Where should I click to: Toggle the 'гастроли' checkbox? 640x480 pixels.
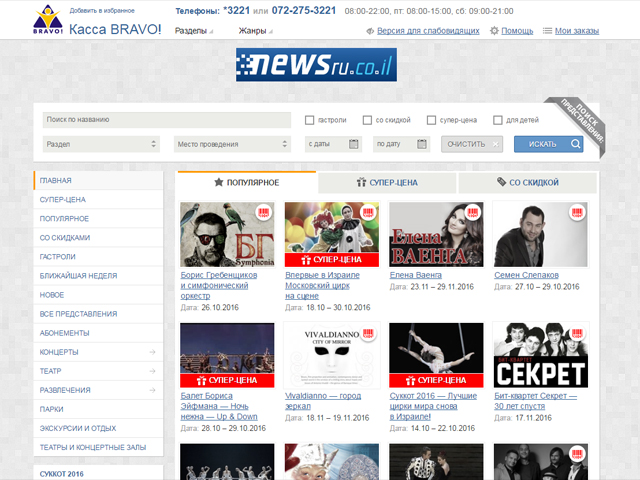[x=309, y=120]
